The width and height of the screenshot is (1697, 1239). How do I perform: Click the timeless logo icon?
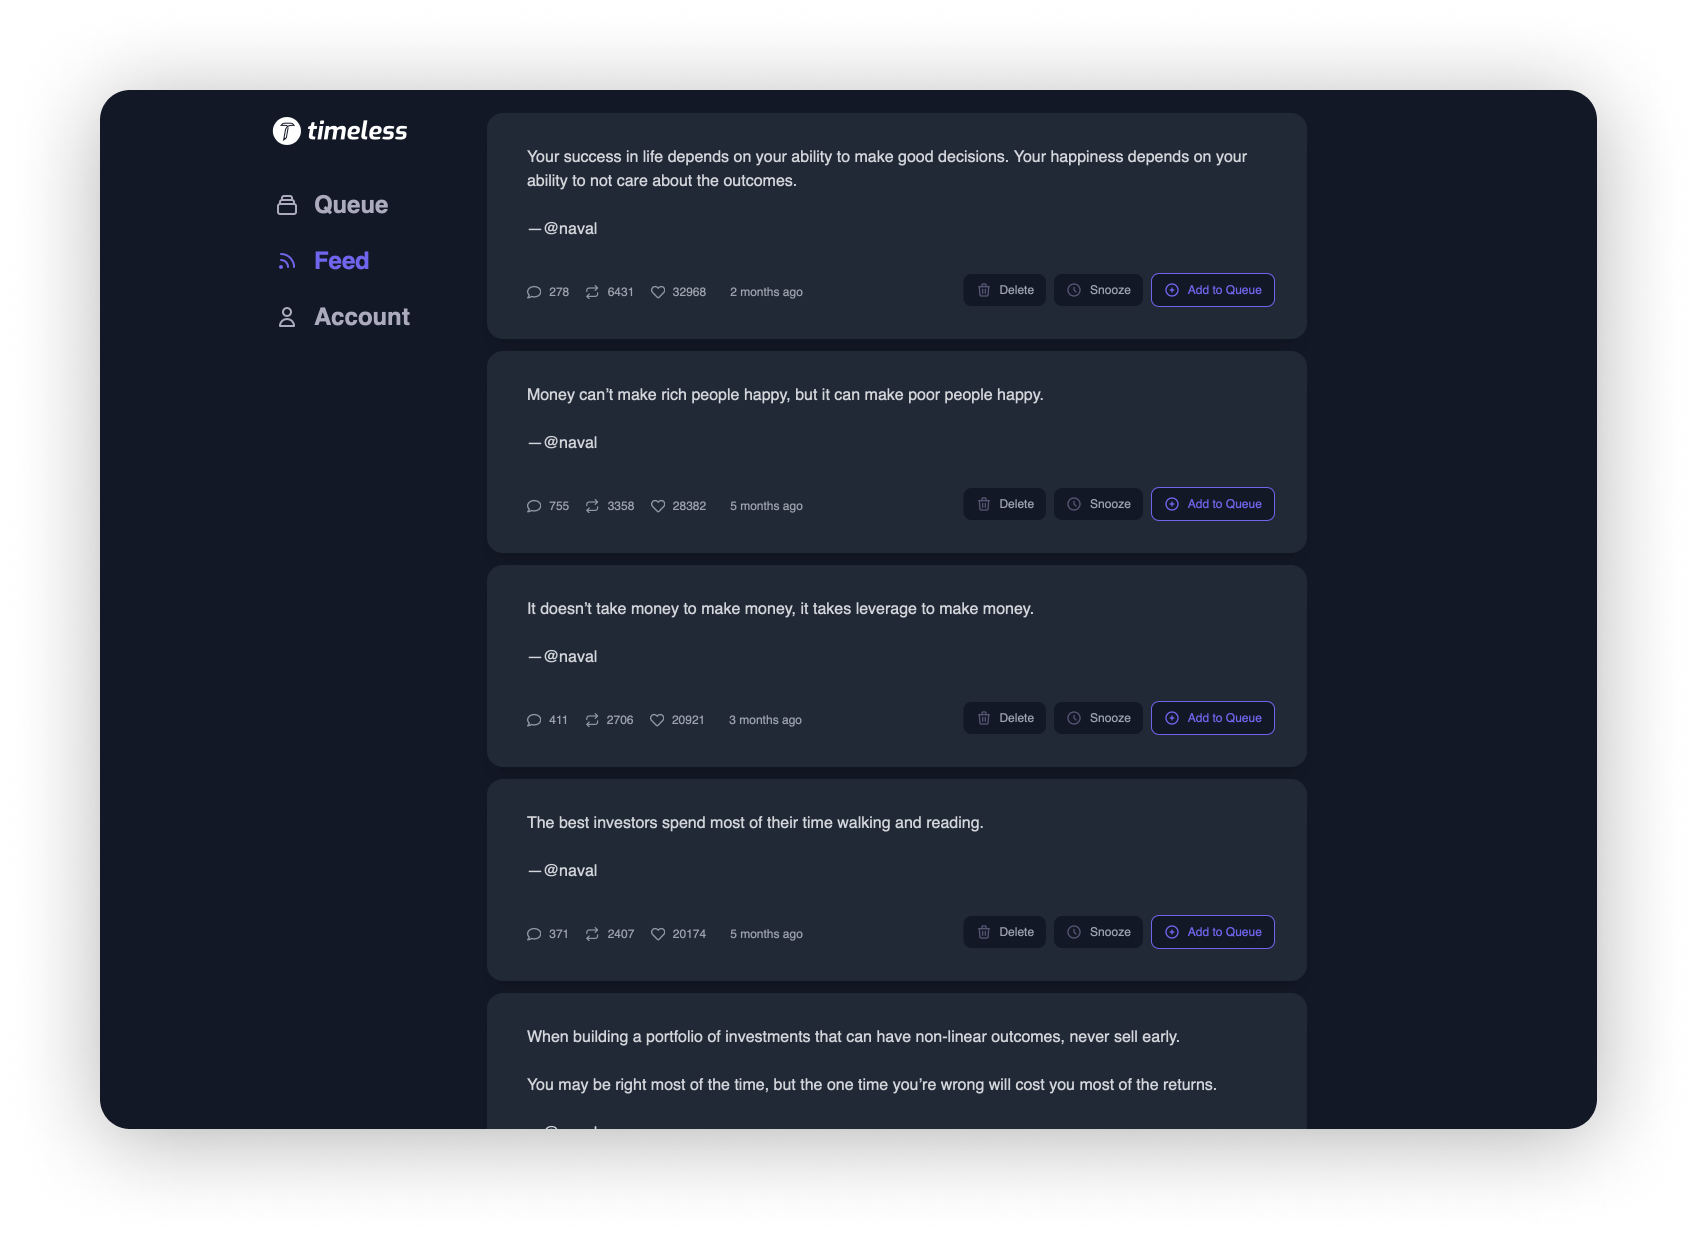pyautogui.click(x=287, y=131)
